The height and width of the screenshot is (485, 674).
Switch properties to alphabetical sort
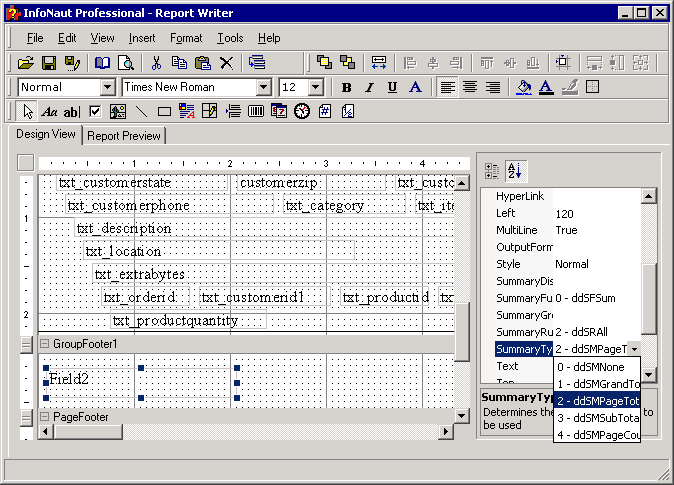[x=515, y=171]
